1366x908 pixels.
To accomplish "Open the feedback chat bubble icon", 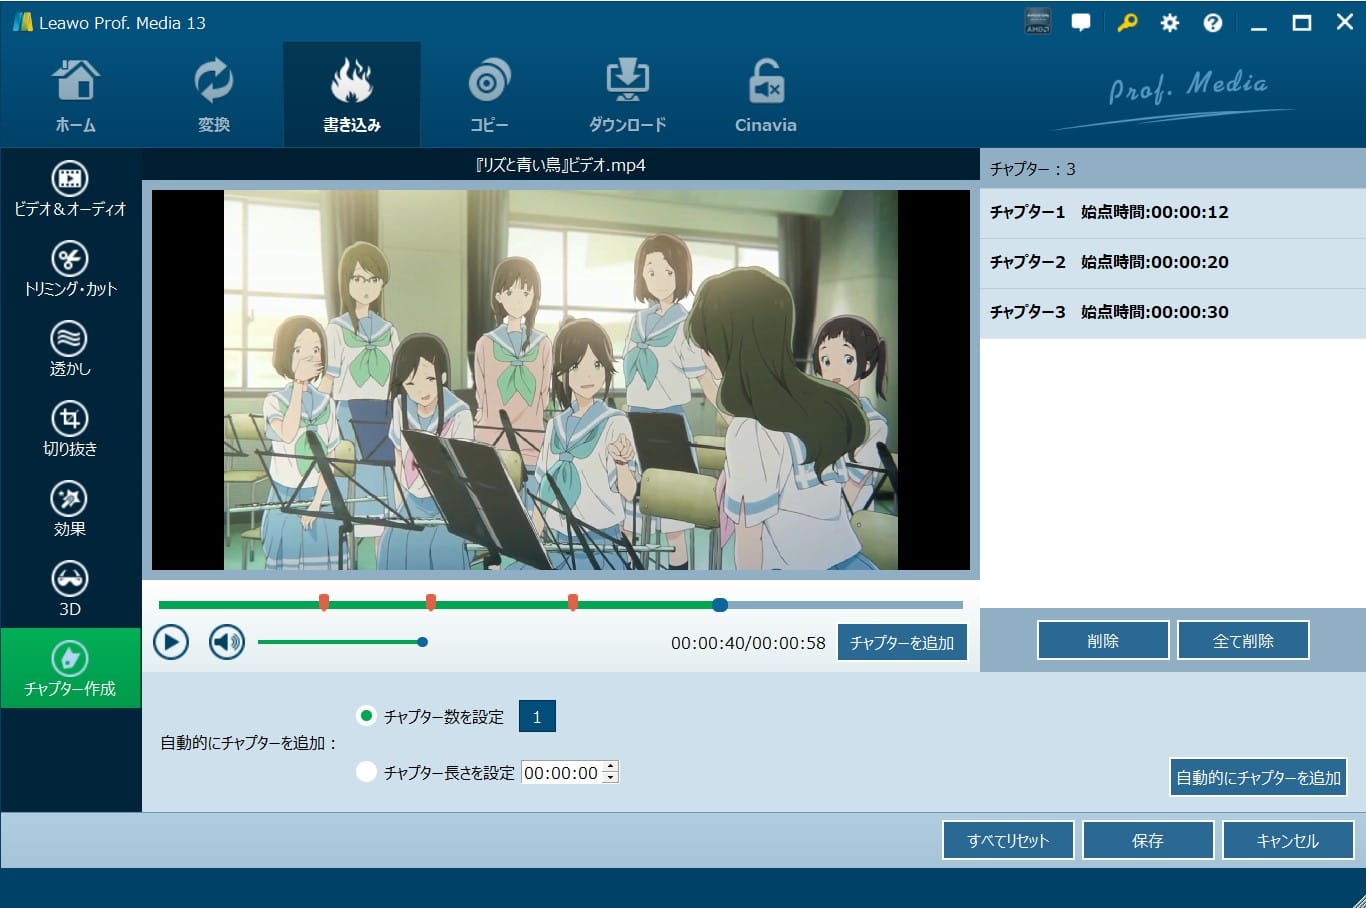I will coord(1081,22).
